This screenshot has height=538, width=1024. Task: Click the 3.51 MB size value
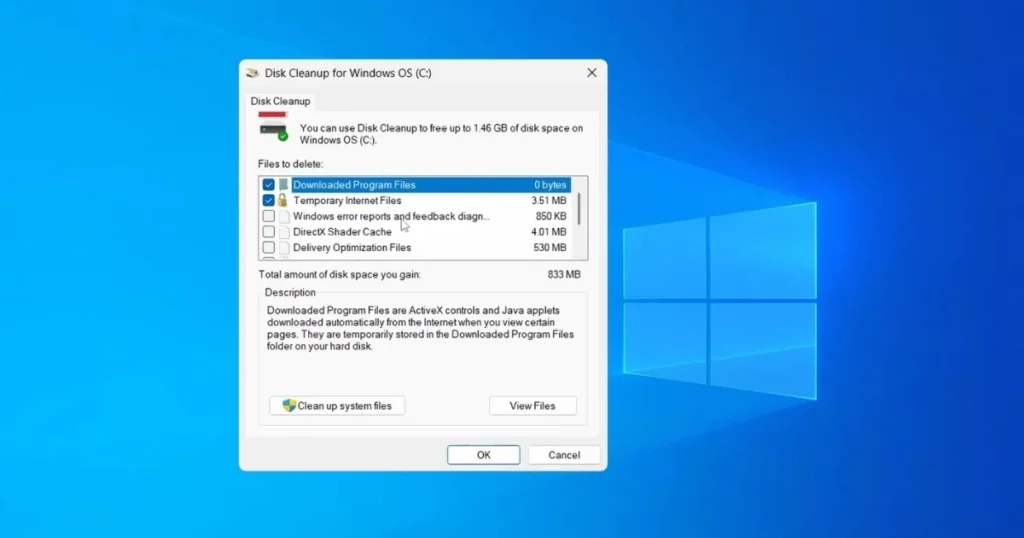point(549,200)
